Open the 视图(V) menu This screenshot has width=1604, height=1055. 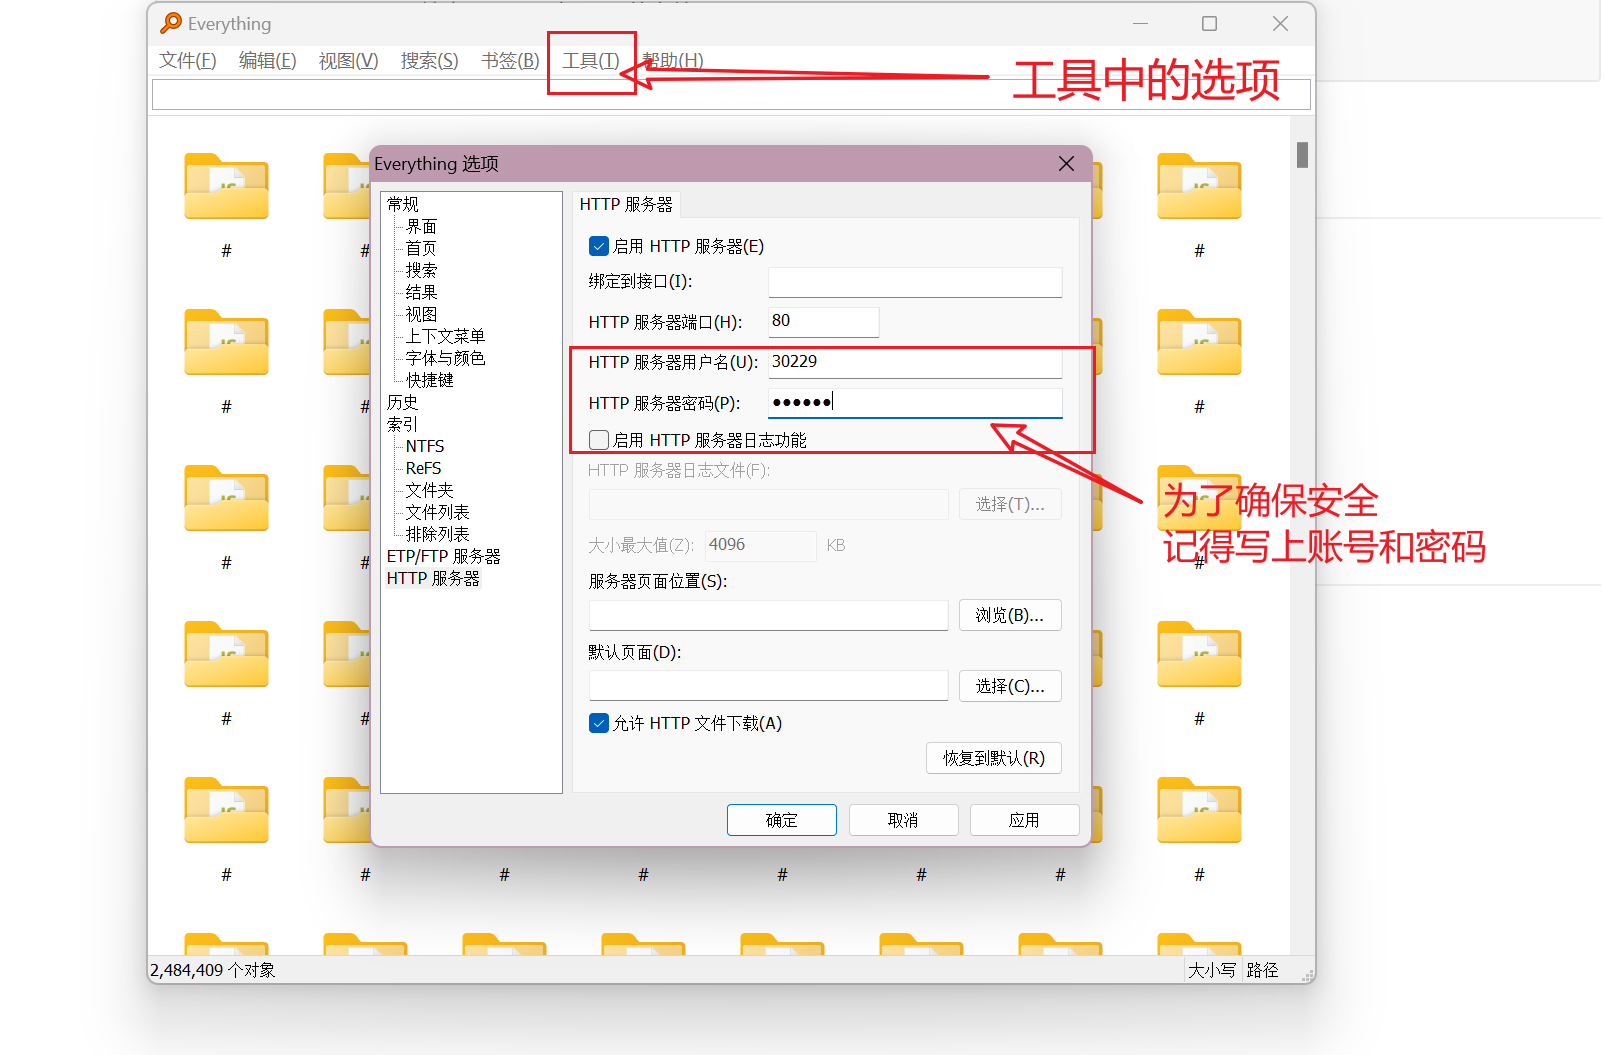(x=349, y=61)
